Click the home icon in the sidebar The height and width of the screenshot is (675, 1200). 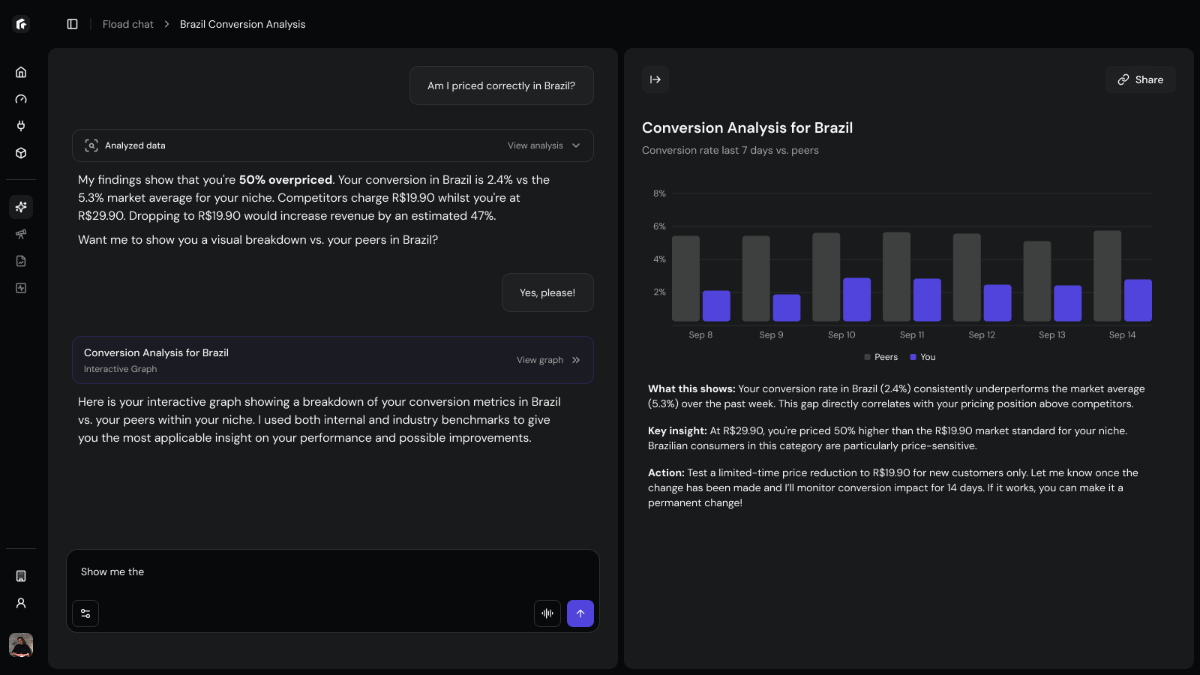tap(21, 72)
